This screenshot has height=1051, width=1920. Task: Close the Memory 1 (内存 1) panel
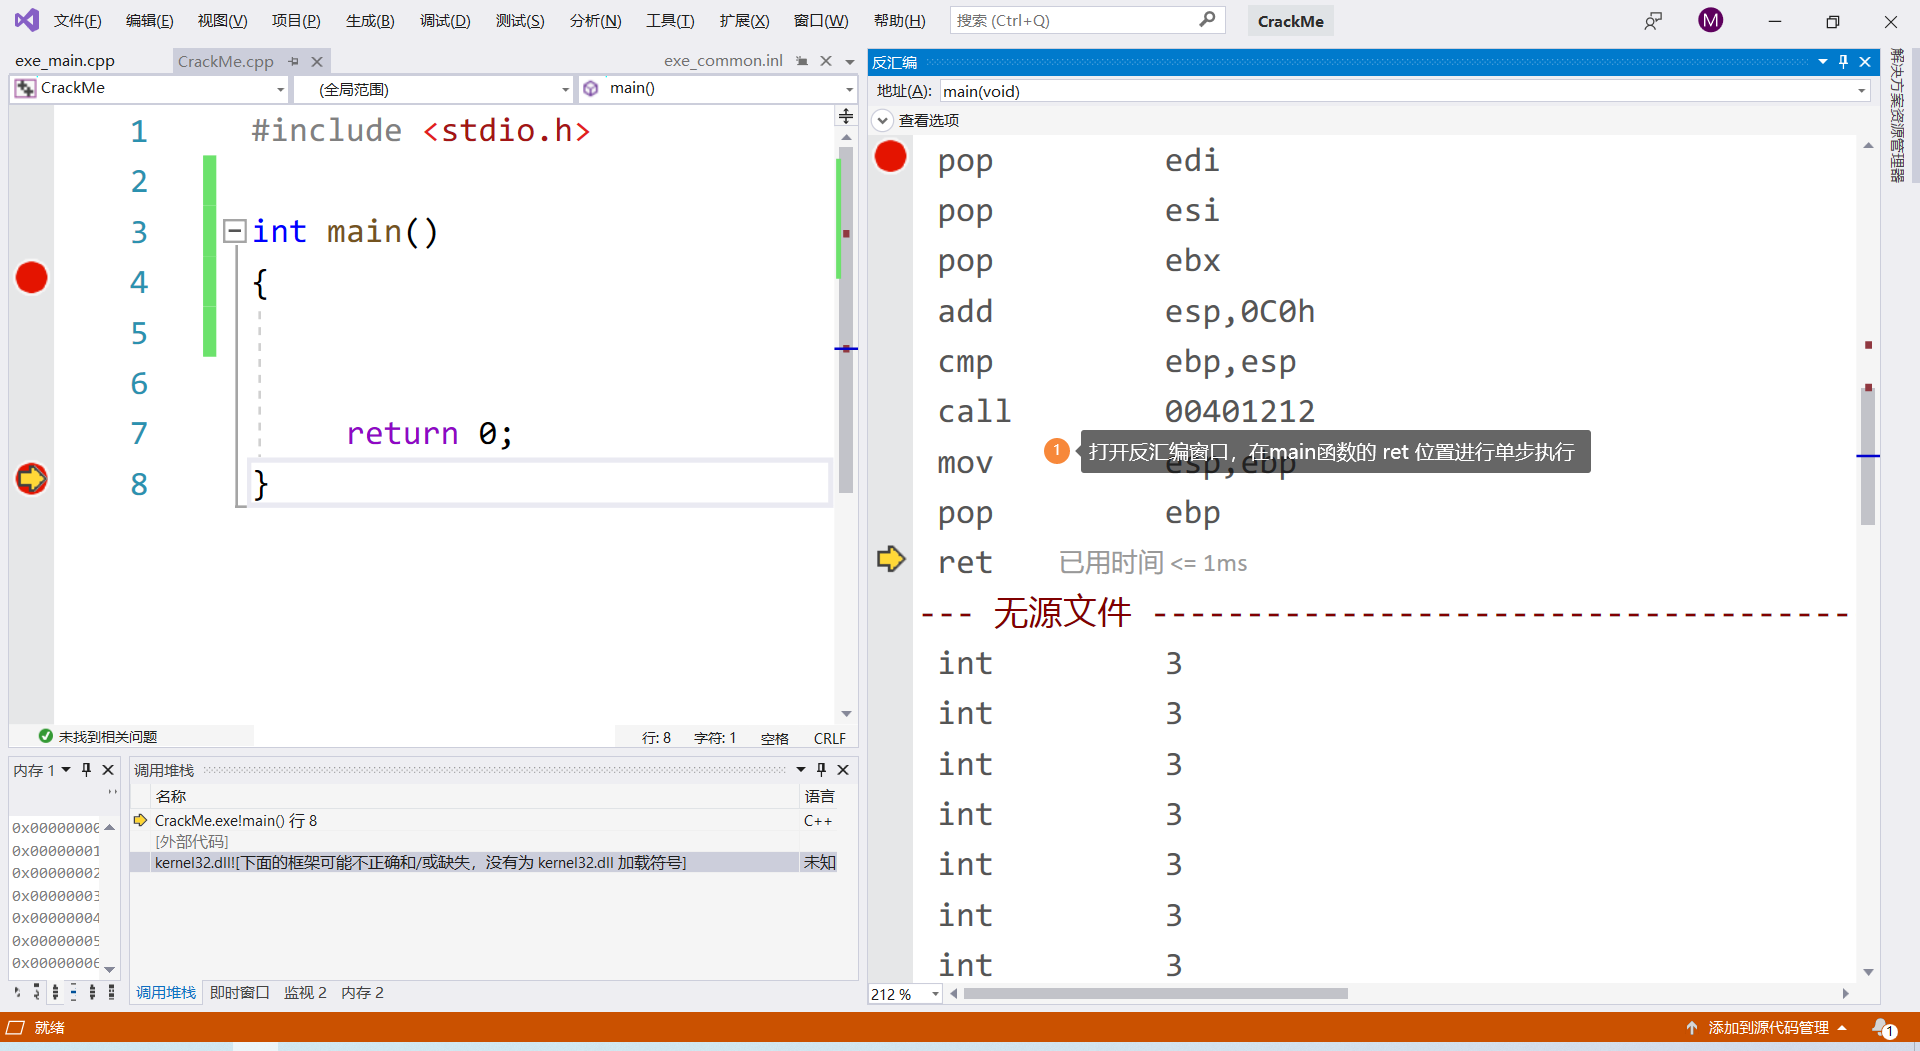pyautogui.click(x=108, y=770)
